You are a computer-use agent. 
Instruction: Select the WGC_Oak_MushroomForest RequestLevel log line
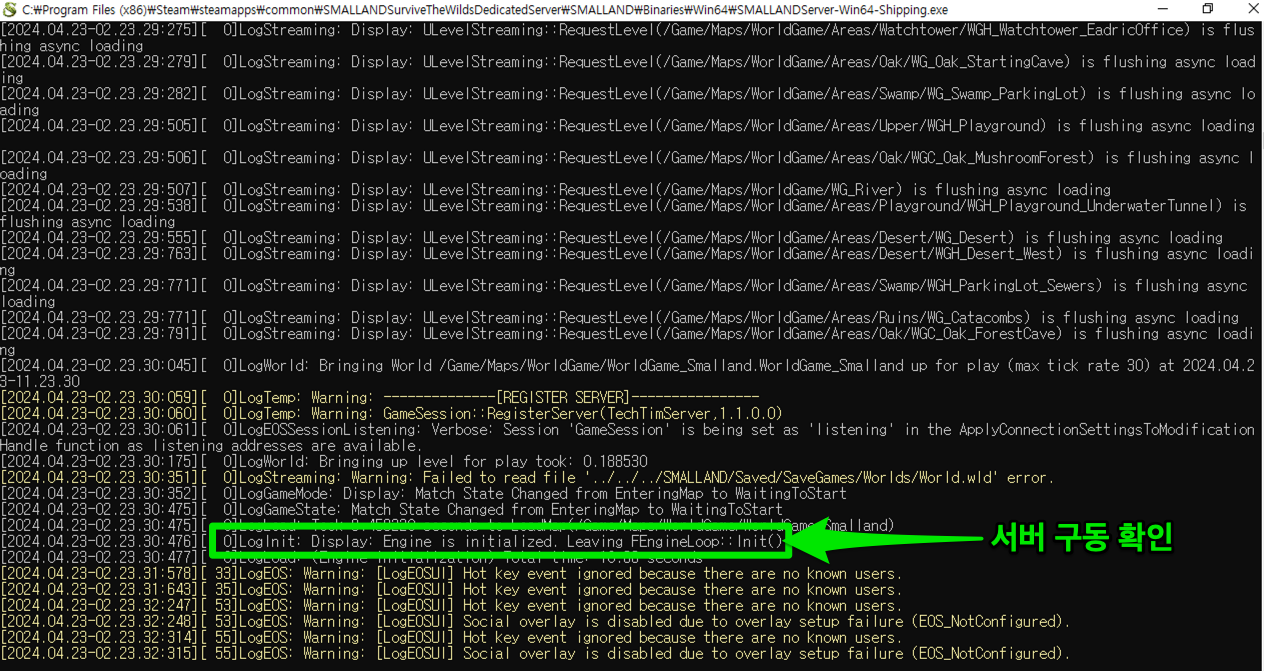tap(627, 166)
